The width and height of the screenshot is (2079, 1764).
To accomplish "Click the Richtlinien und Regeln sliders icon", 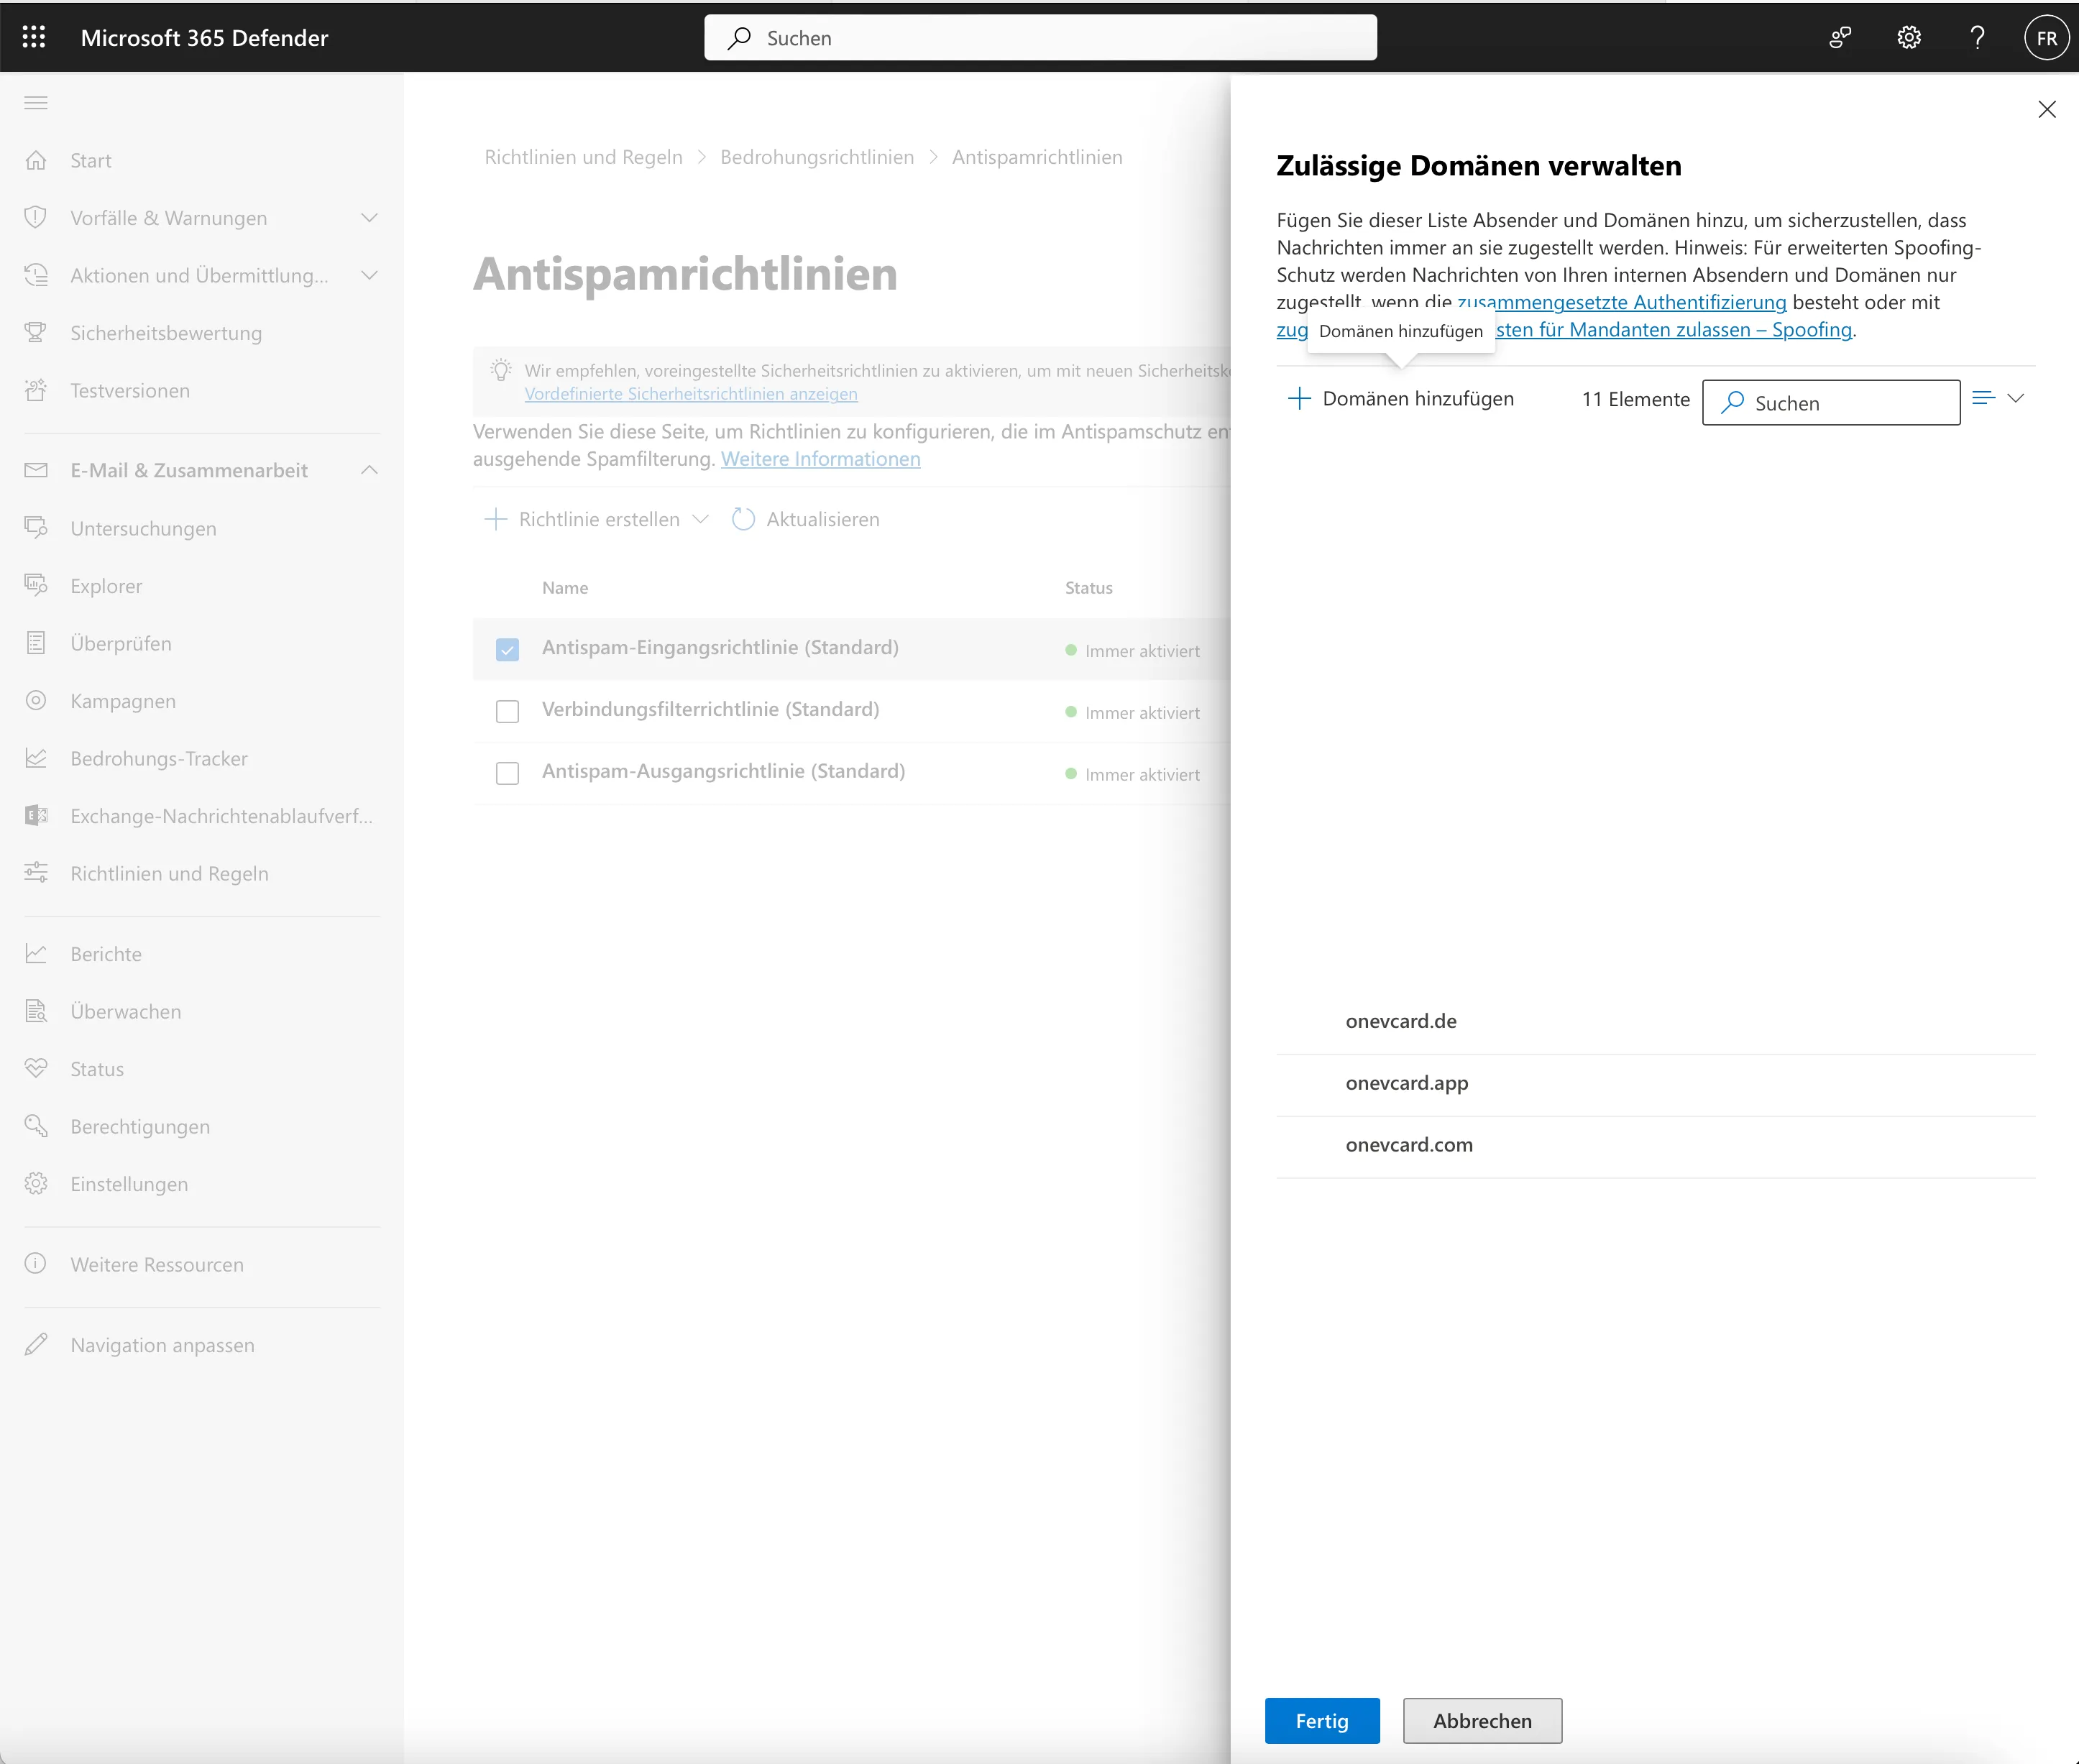I will pyautogui.click(x=36, y=873).
